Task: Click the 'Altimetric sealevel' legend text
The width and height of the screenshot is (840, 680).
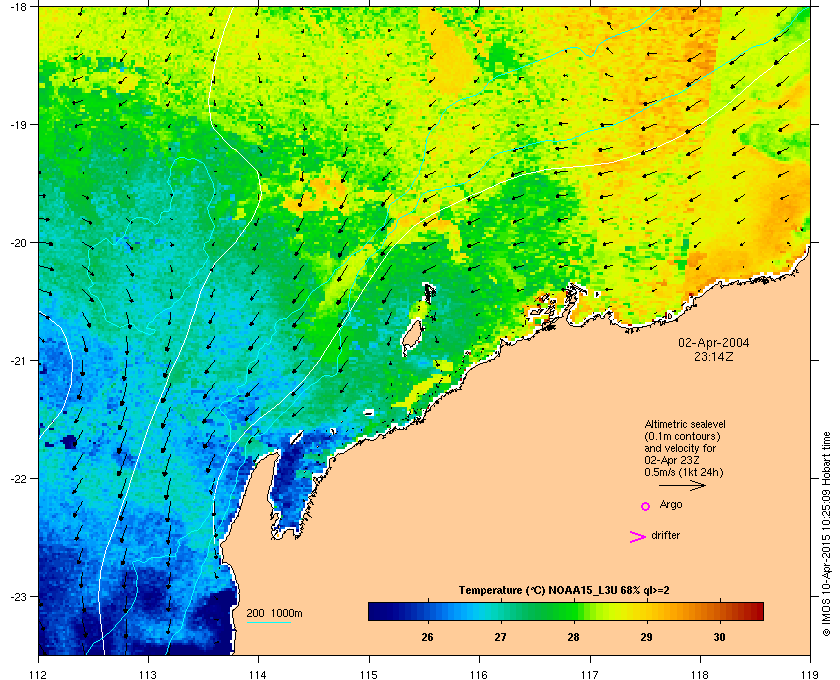Action: [x=685, y=424]
